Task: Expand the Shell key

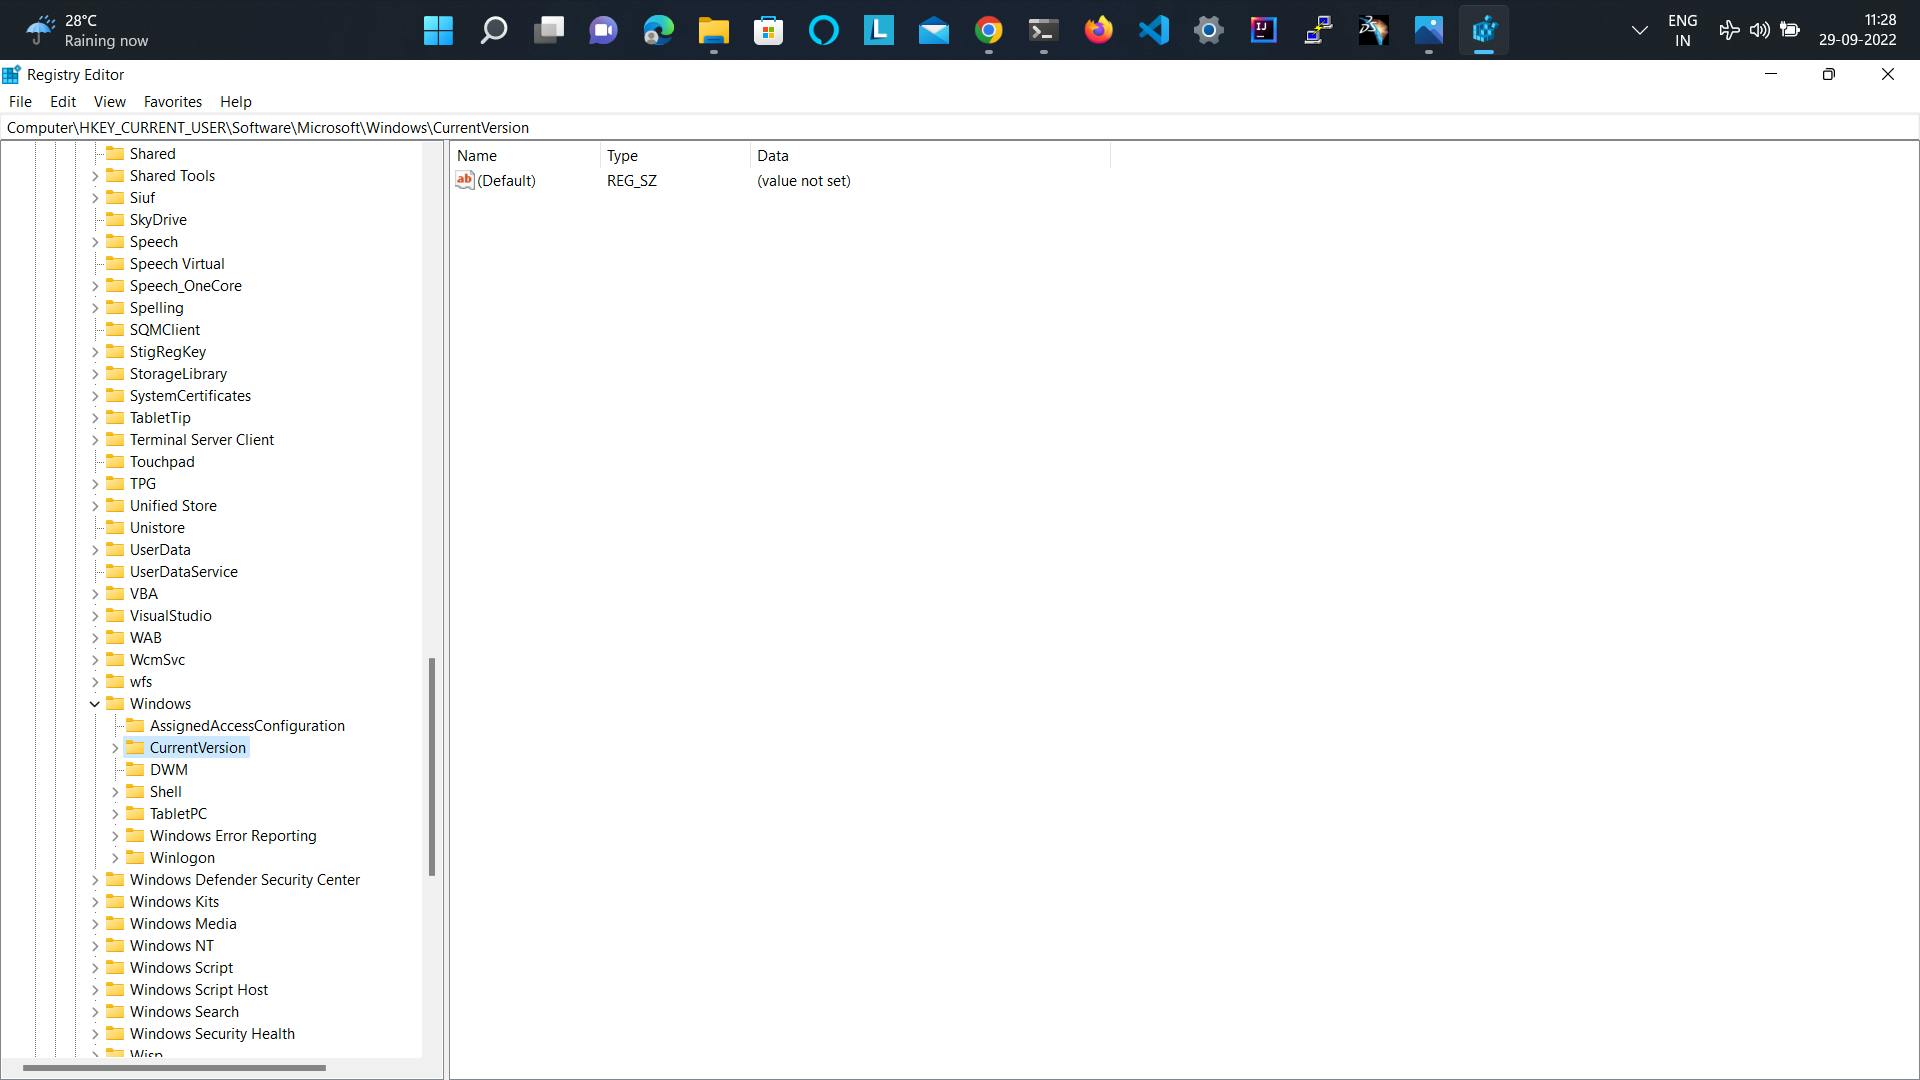Action: [x=115, y=792]
